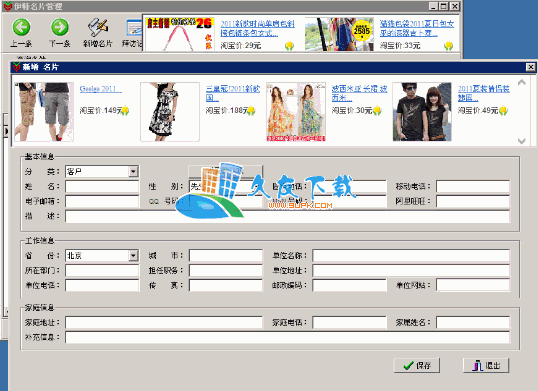
Task: Click the 城市 input field
Action: coord(226,256)
